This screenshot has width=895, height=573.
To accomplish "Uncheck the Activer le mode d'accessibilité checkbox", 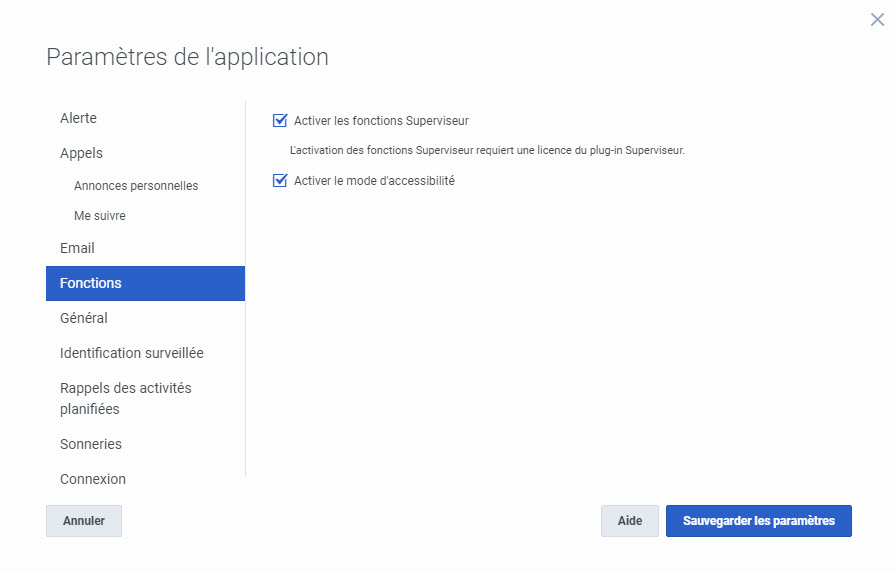I will pos(280,181).
